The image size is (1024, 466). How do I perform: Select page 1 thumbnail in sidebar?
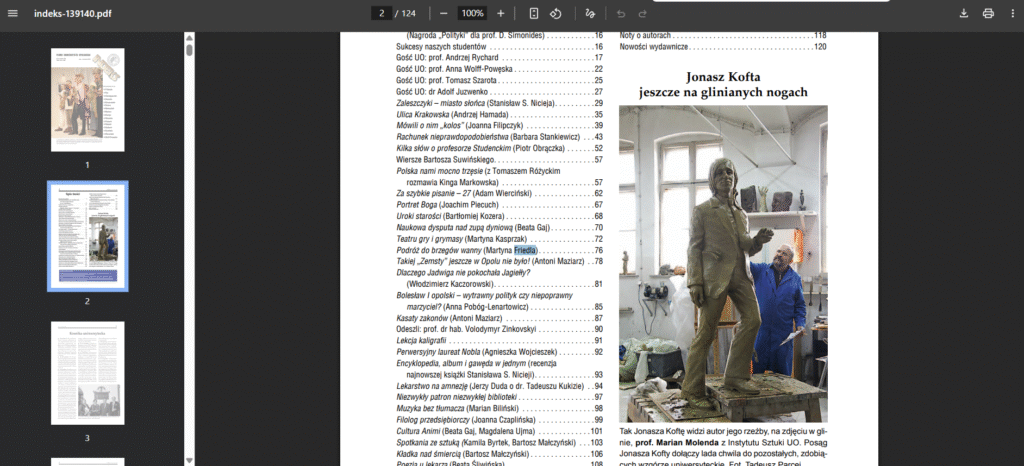point(88,100)
